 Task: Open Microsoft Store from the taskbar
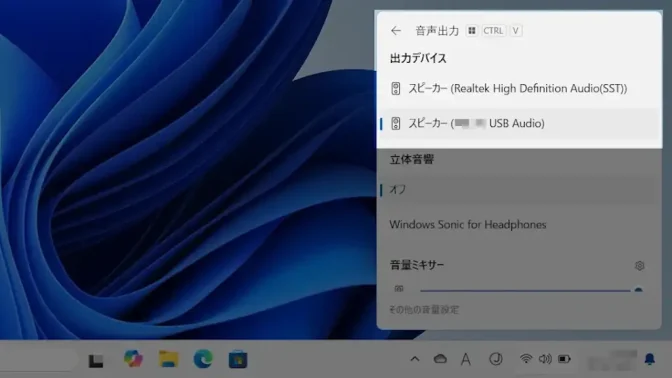pos(238,359)
